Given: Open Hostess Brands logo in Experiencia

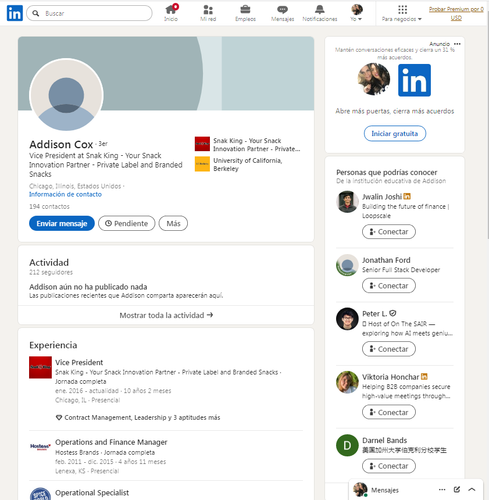Looking at the screenshot, I should [x=40, y=446].
